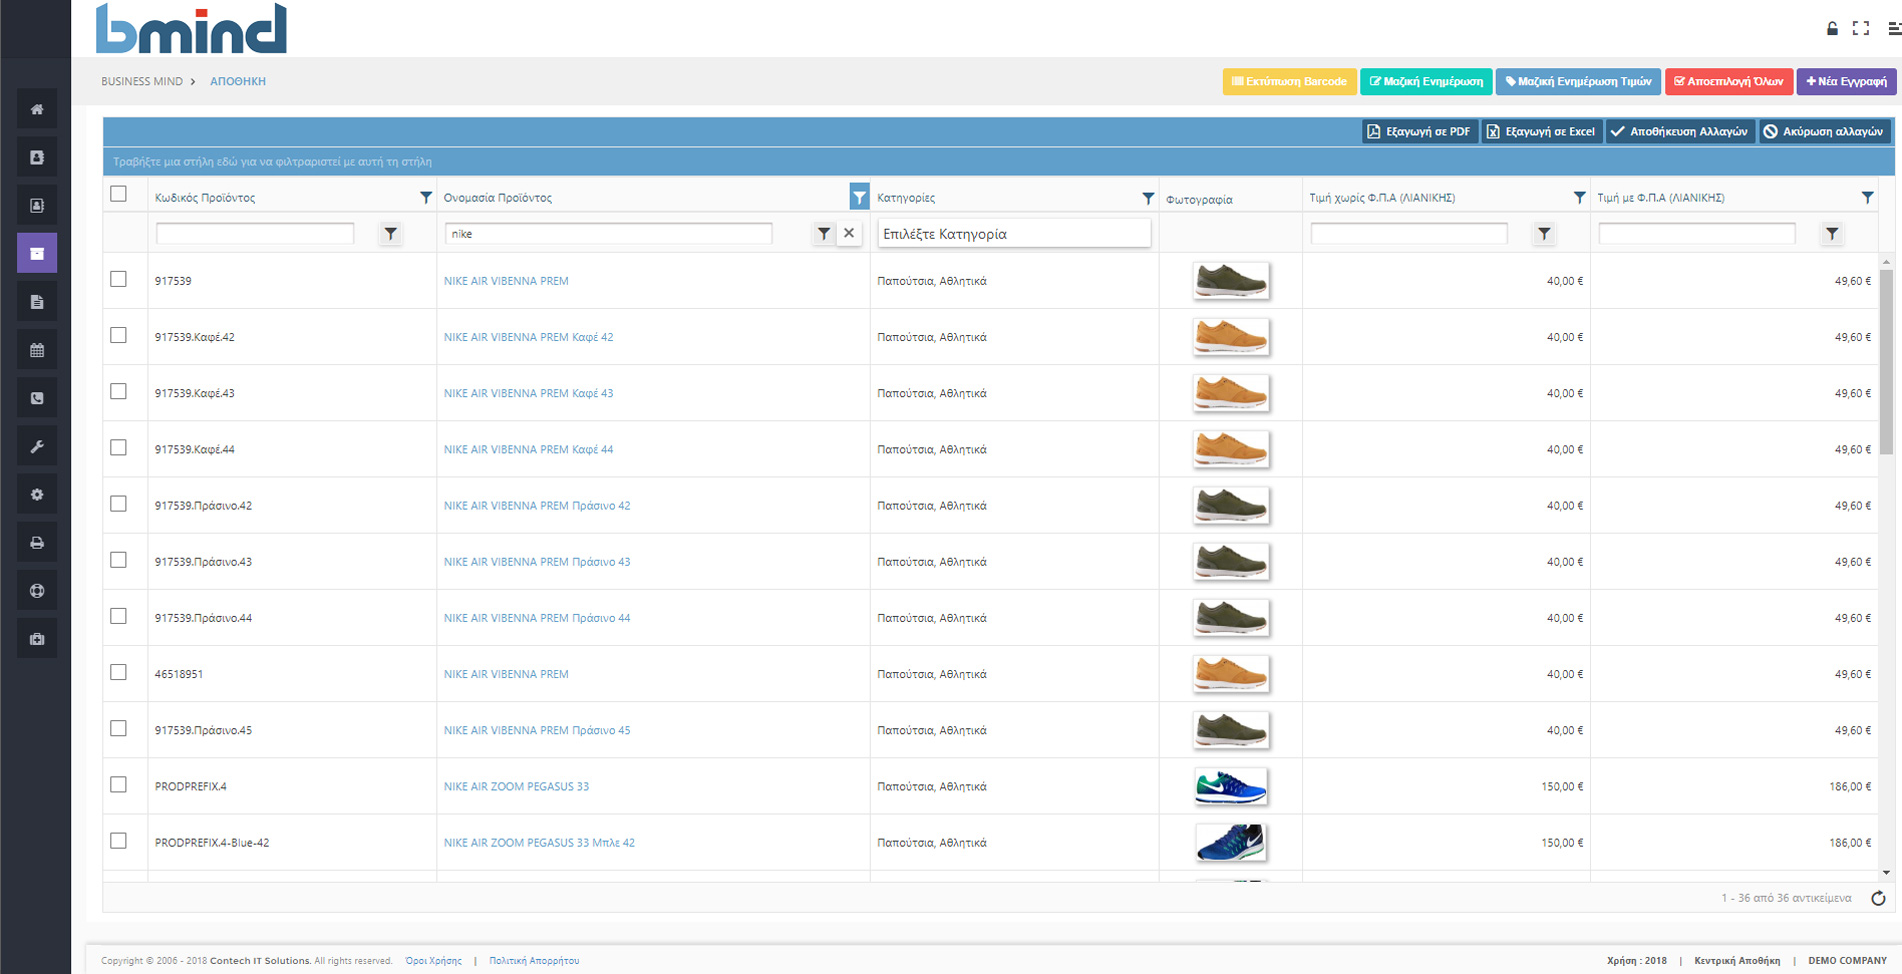The height and width of the screenshot is (974, 1902).
Task: Open filter funnel beside price with VAT input
Action: tap(1832, 233)
